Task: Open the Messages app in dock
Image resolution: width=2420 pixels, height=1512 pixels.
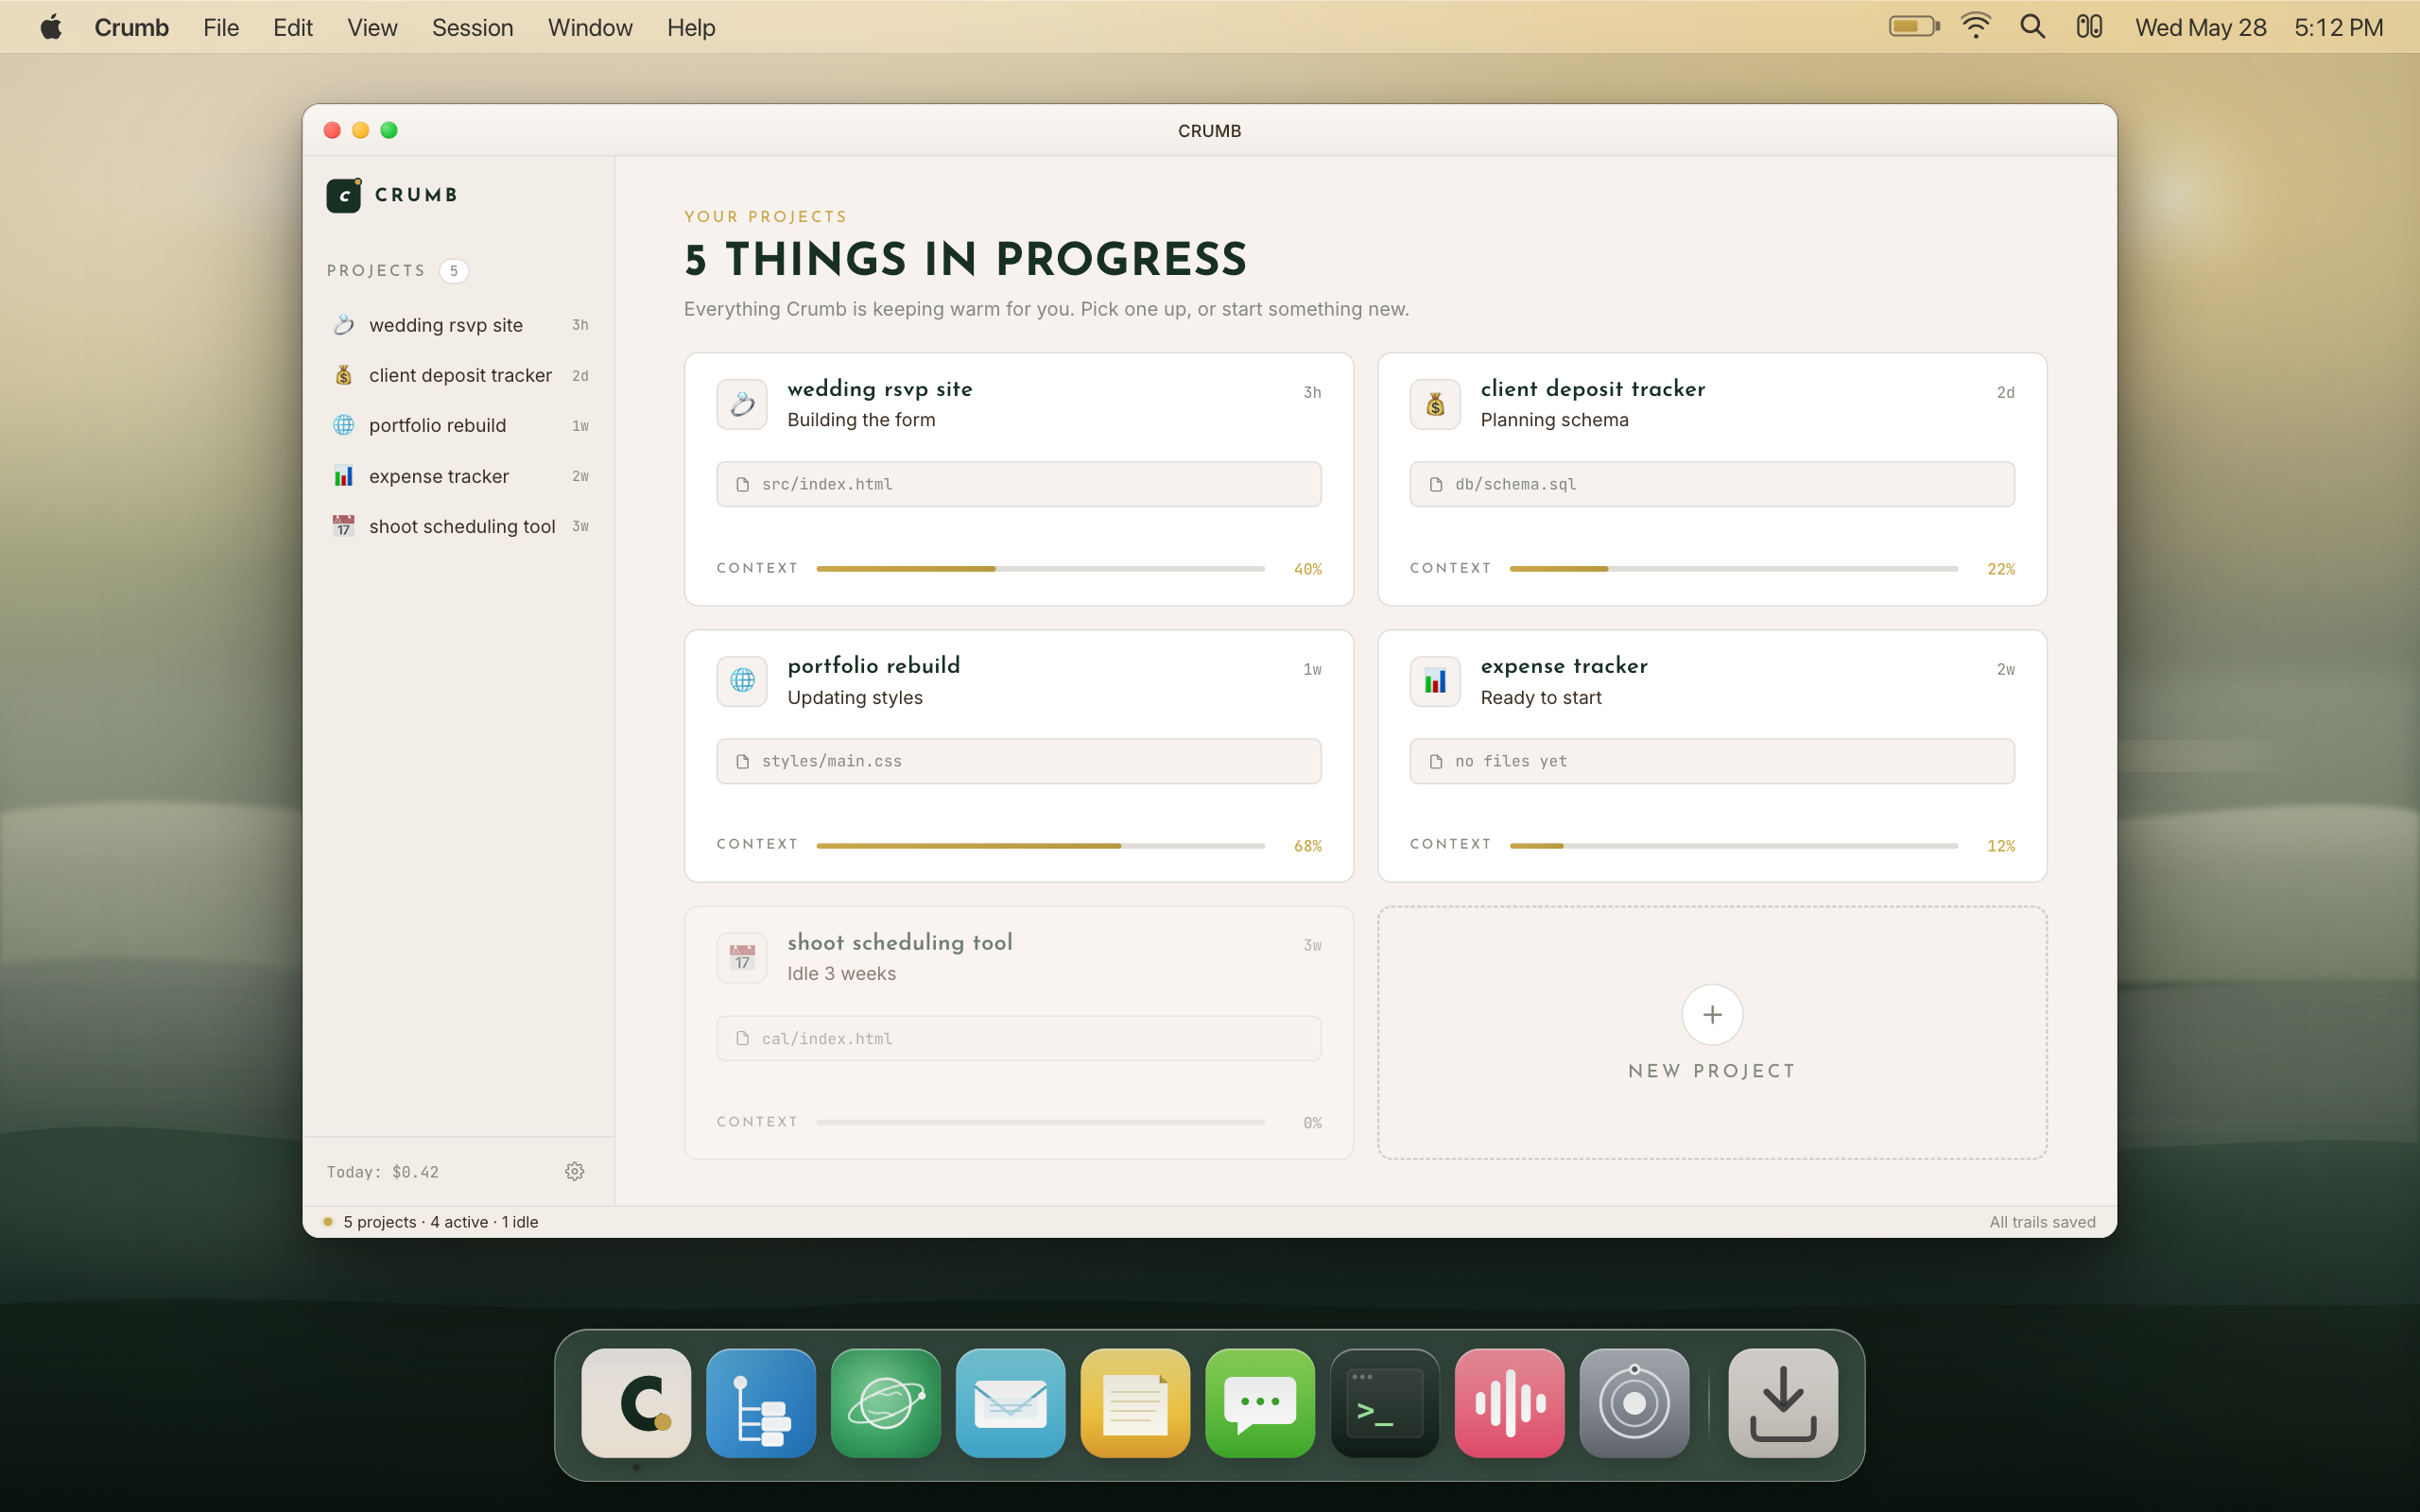Action: tap(1260, 1403)
